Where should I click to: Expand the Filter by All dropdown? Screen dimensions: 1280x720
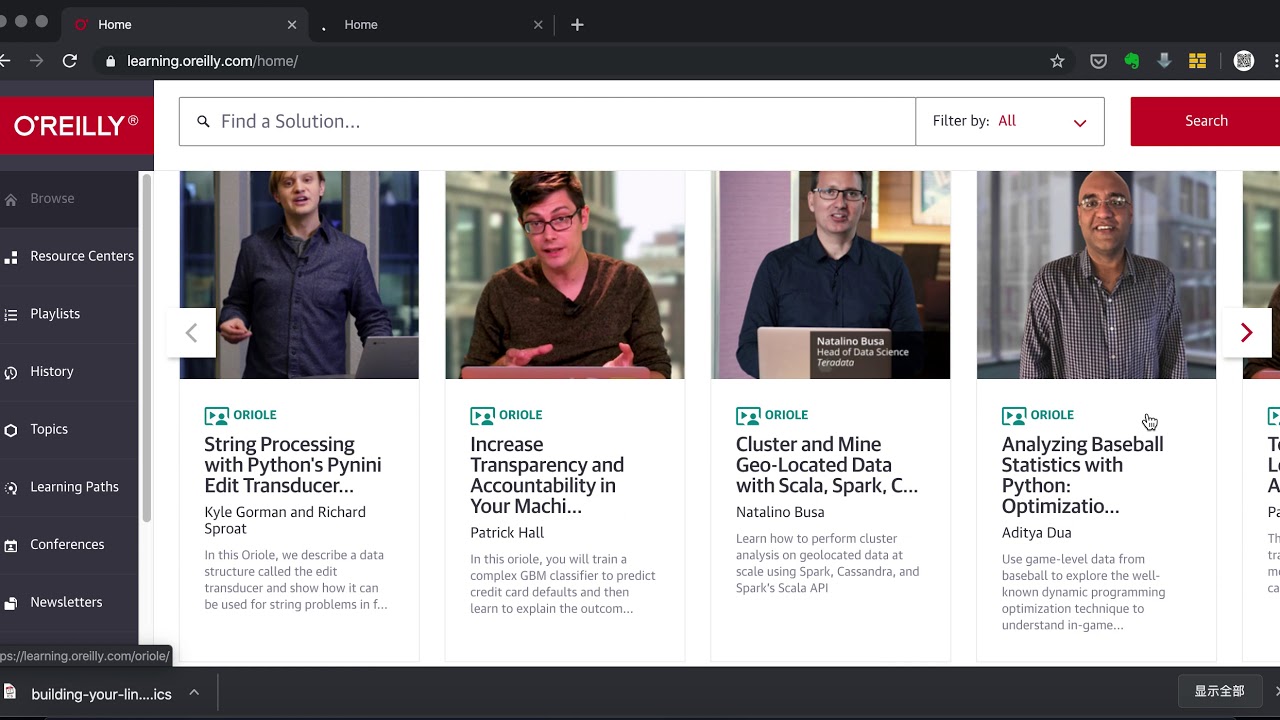[1009, 121]
